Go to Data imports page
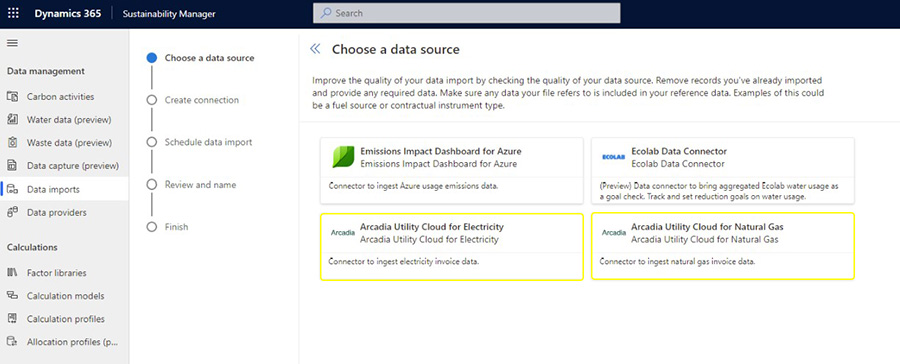This screenshot has width=900, height=364. point(64,189)
